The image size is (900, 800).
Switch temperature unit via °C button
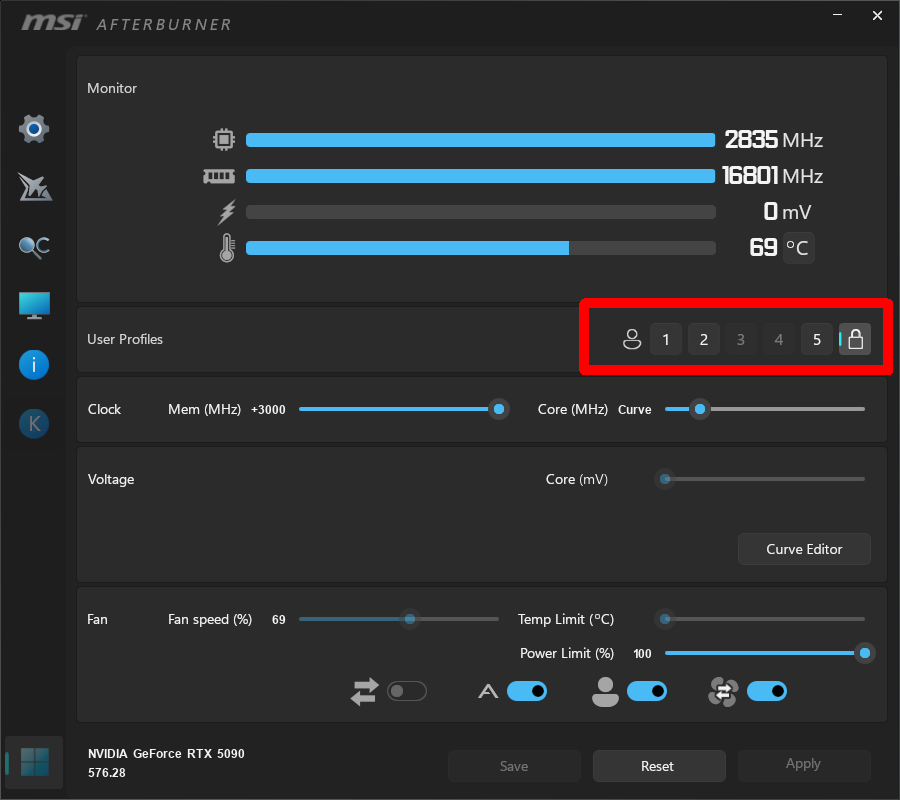pos(798,248)
